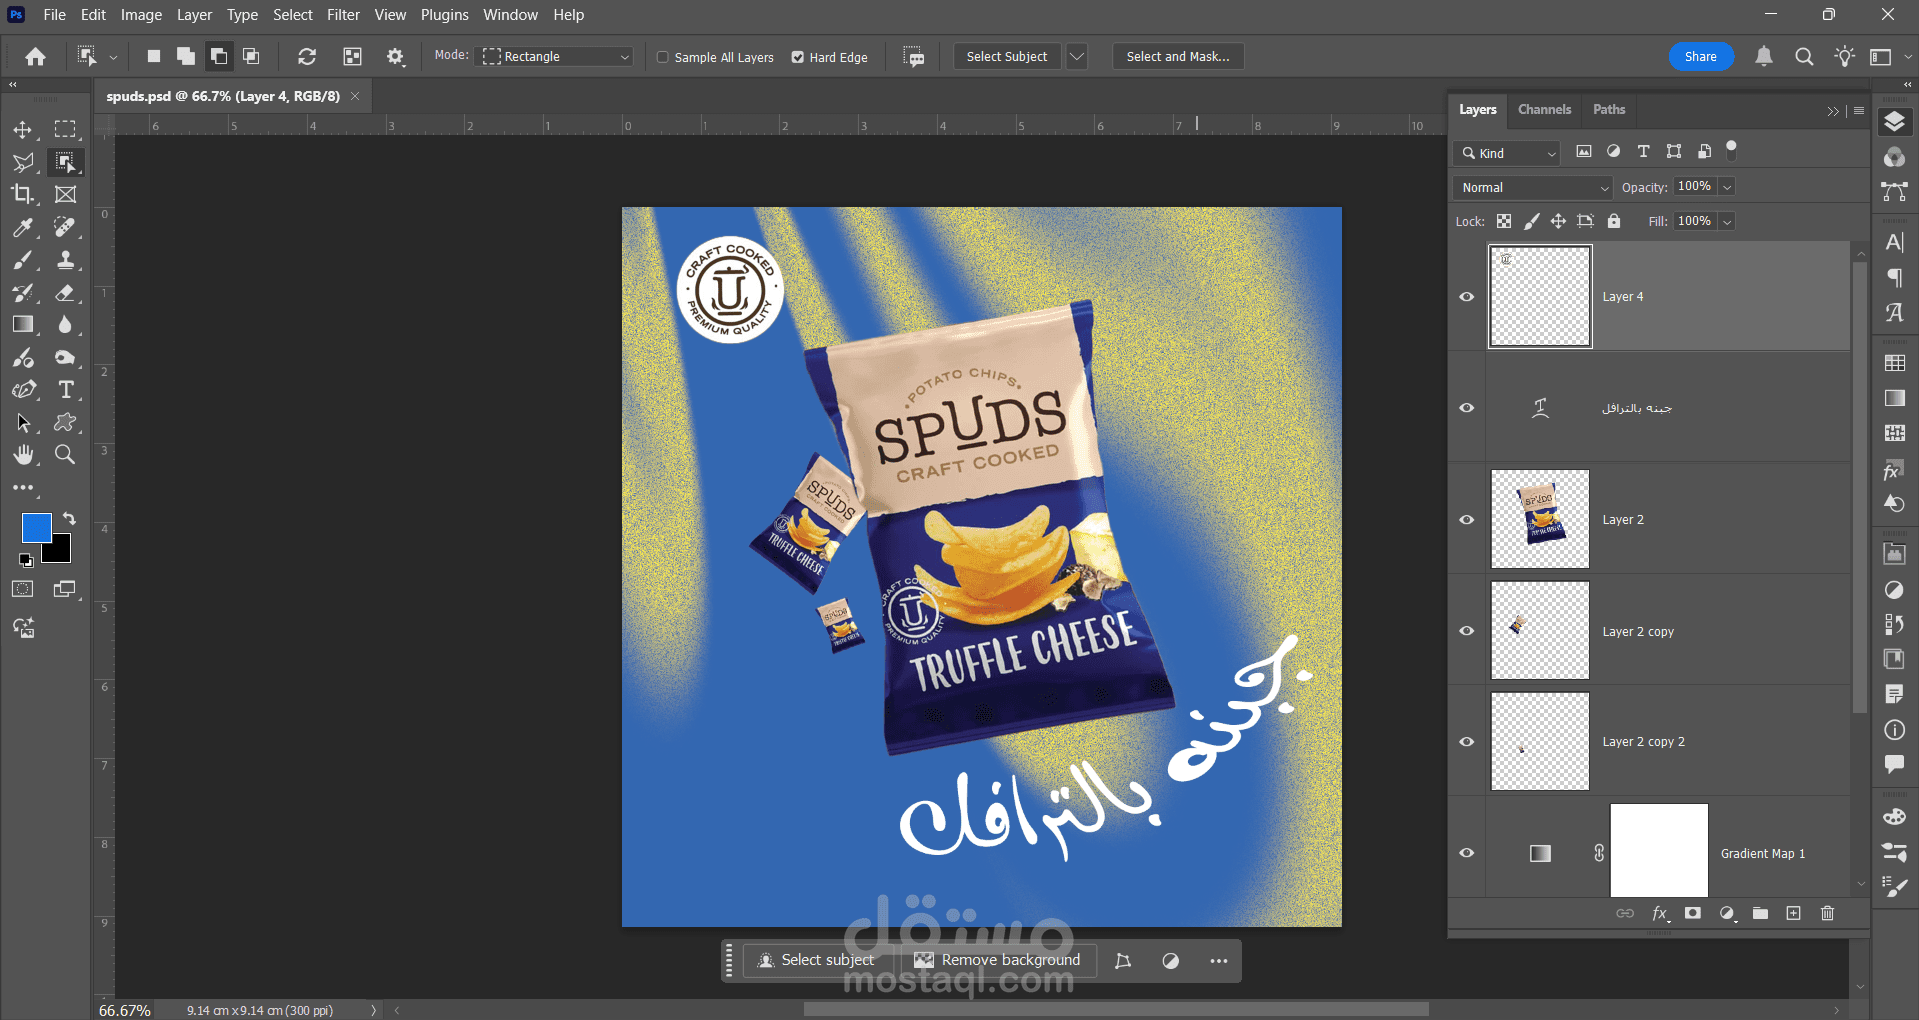The height and width of the screenshot is (1020, 1919).
Task: Select the Path Selection tool
Action: [22, 422]
